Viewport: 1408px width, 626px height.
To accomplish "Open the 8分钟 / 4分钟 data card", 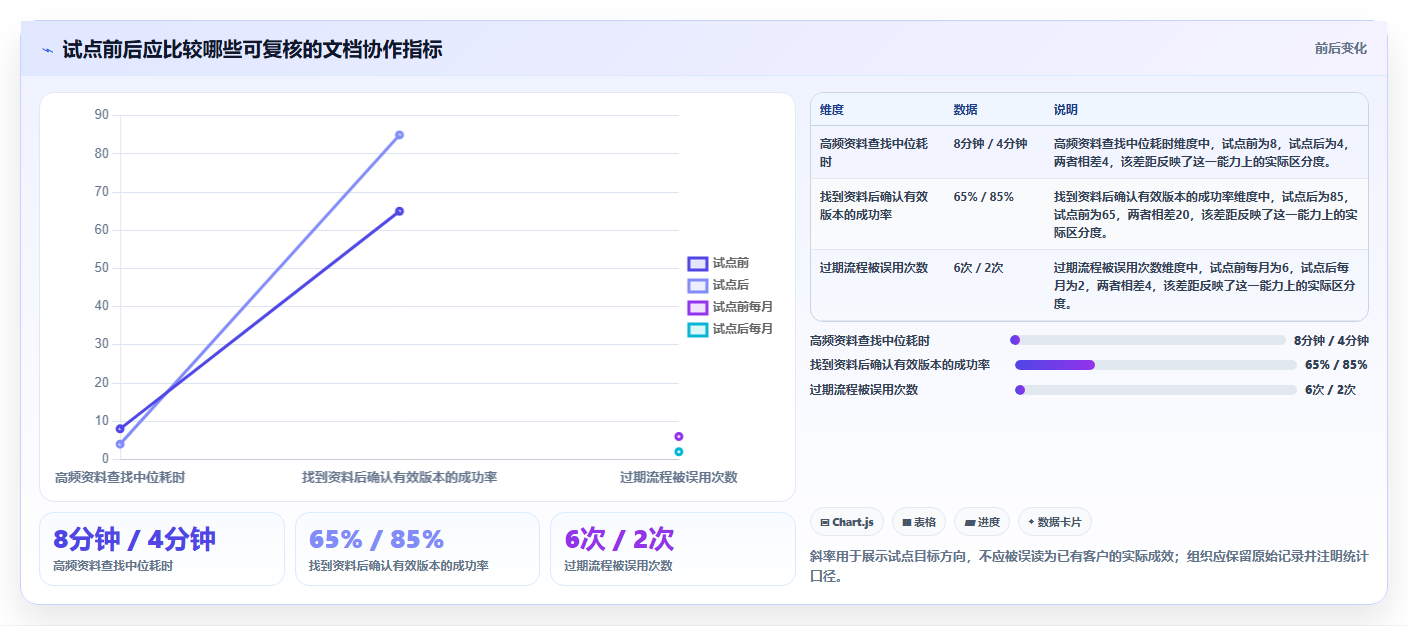I will tap(162, 549).
